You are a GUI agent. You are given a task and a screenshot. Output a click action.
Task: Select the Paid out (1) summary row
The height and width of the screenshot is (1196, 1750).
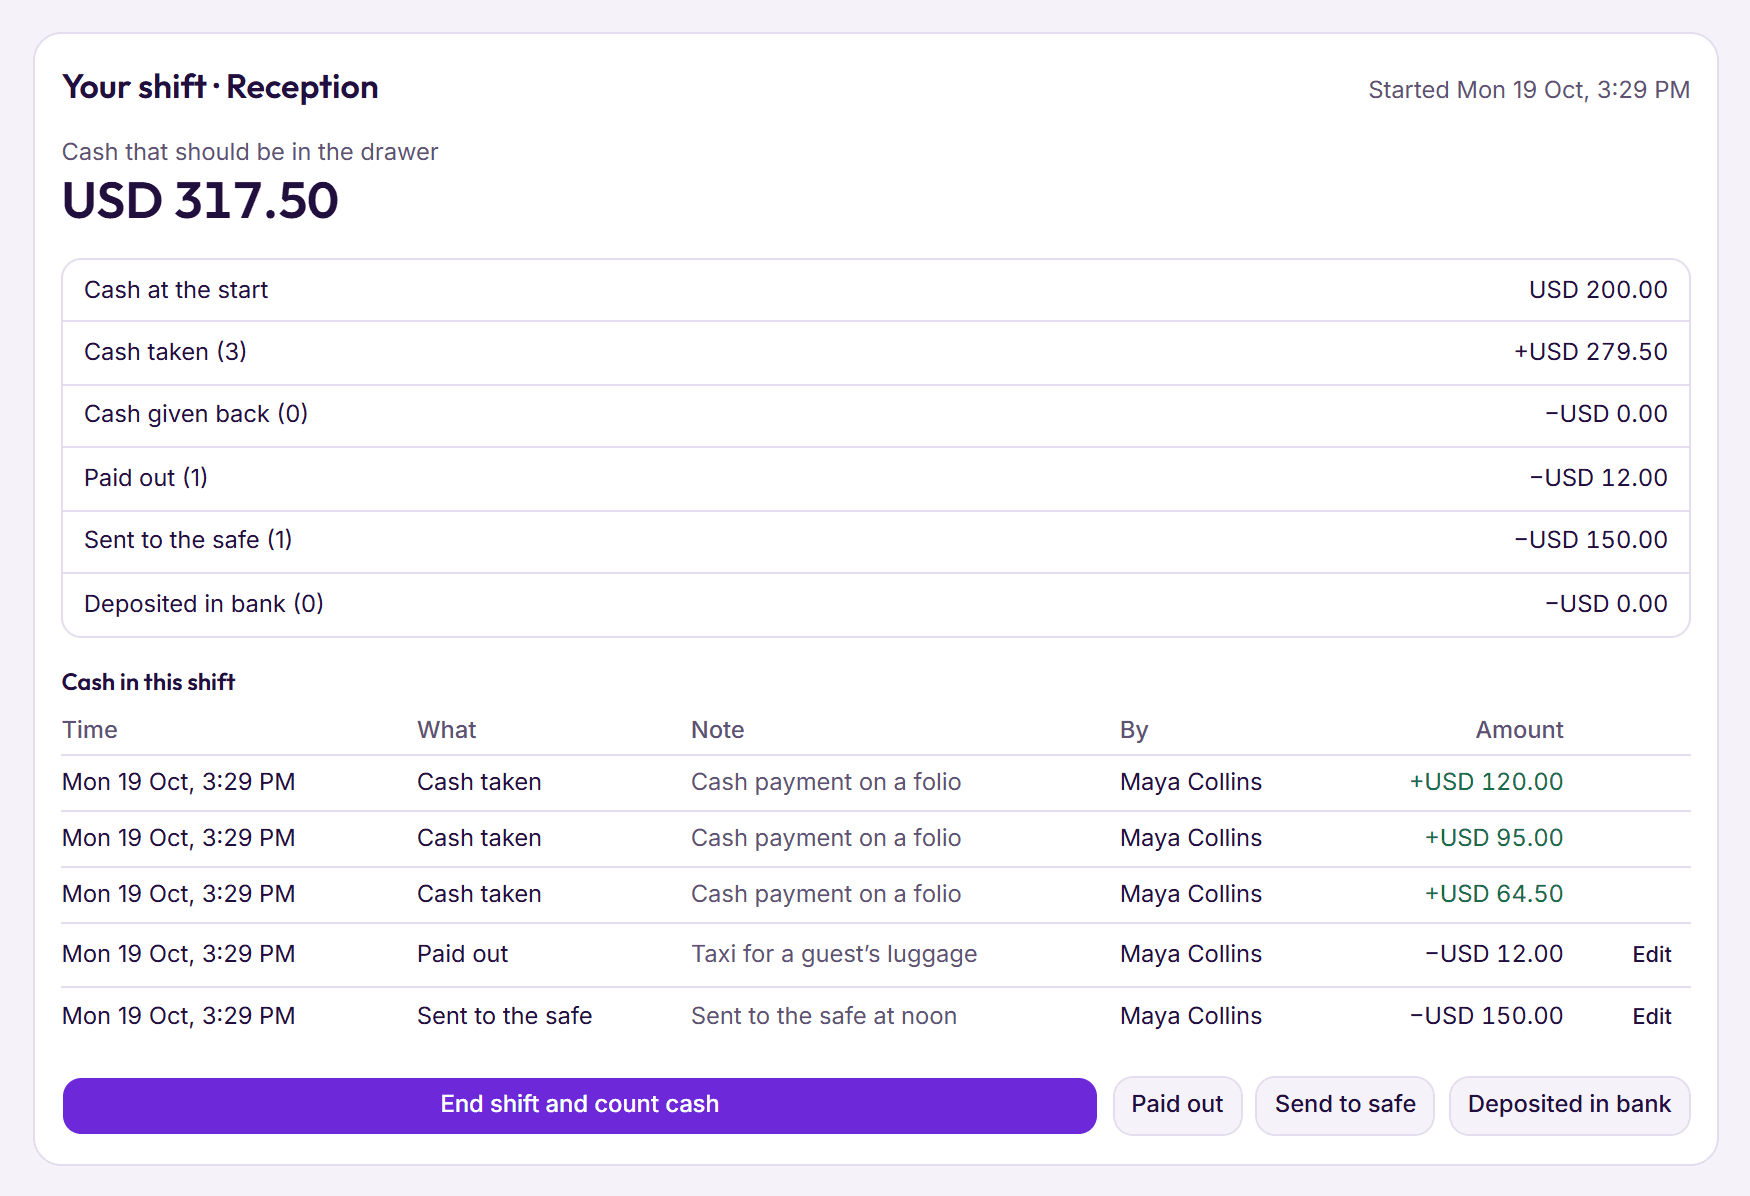tap(876, 478)
